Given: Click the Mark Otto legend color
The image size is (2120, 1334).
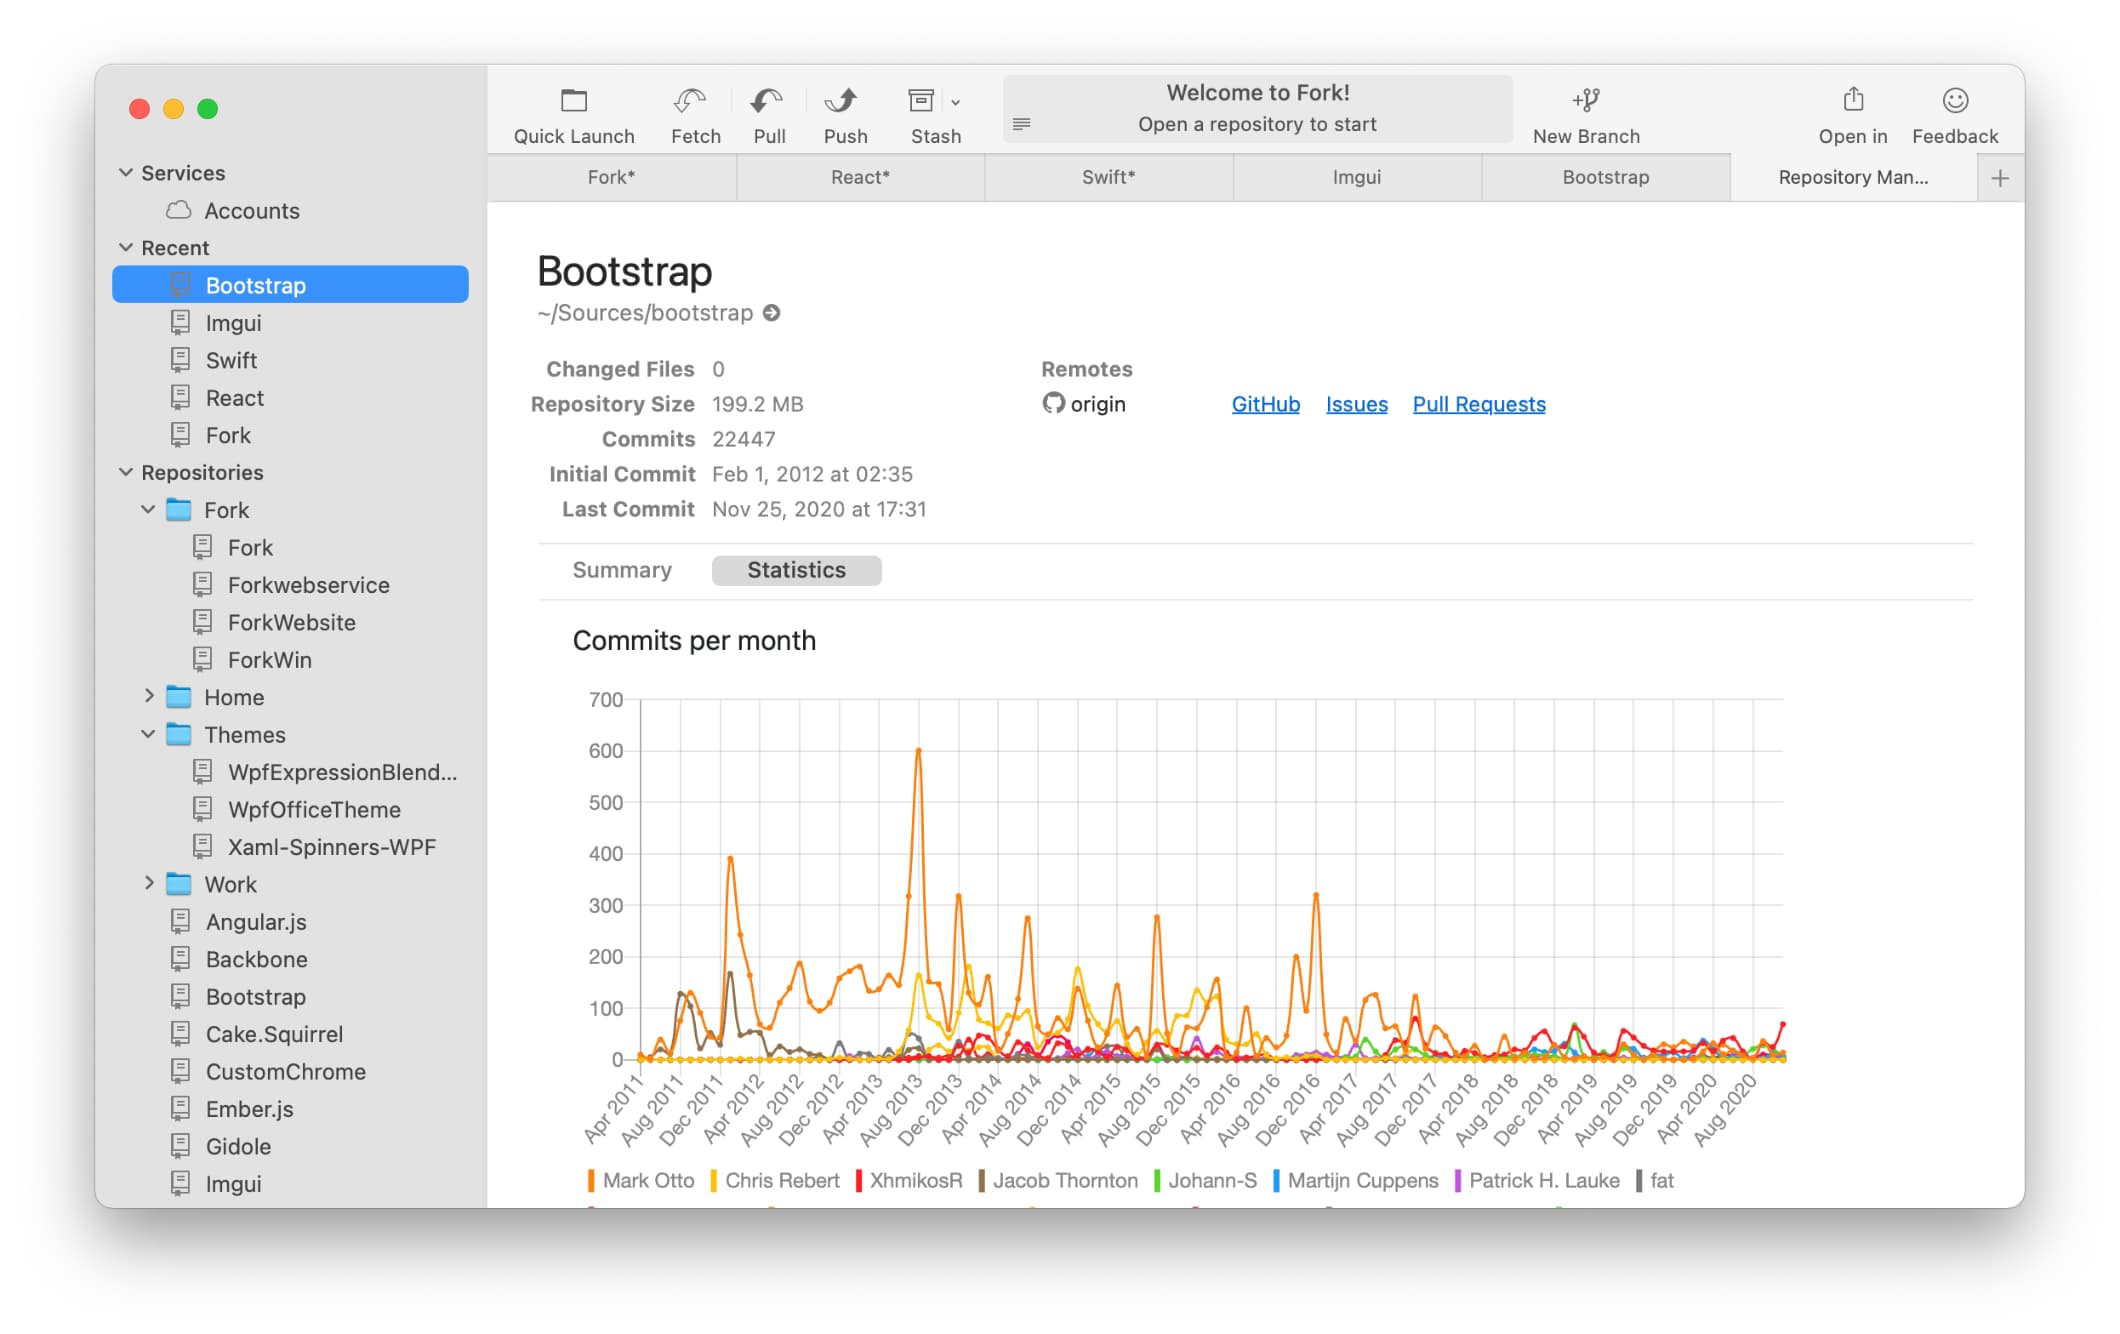Looking at the screenshot, I should 591,1181.
